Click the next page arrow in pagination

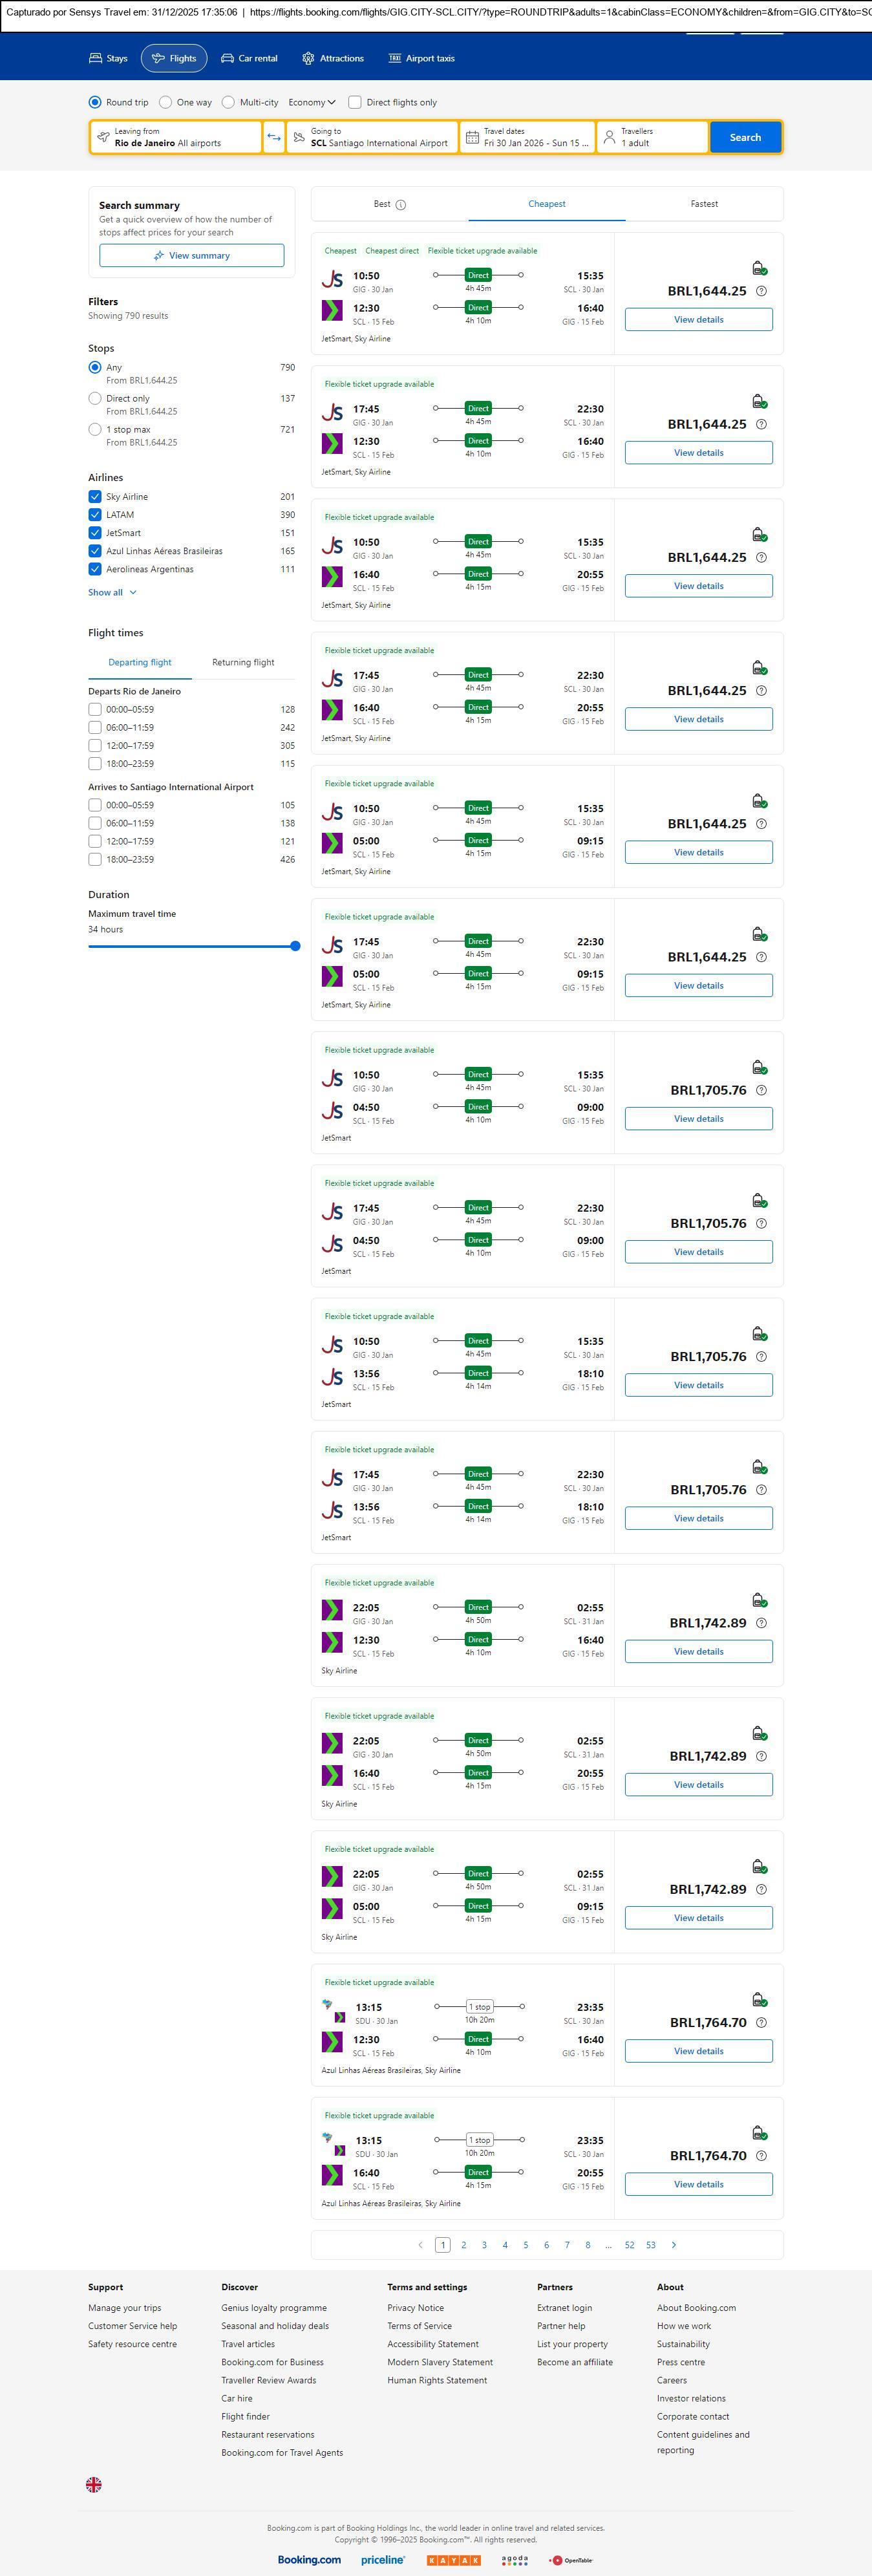click(674, 2245)
